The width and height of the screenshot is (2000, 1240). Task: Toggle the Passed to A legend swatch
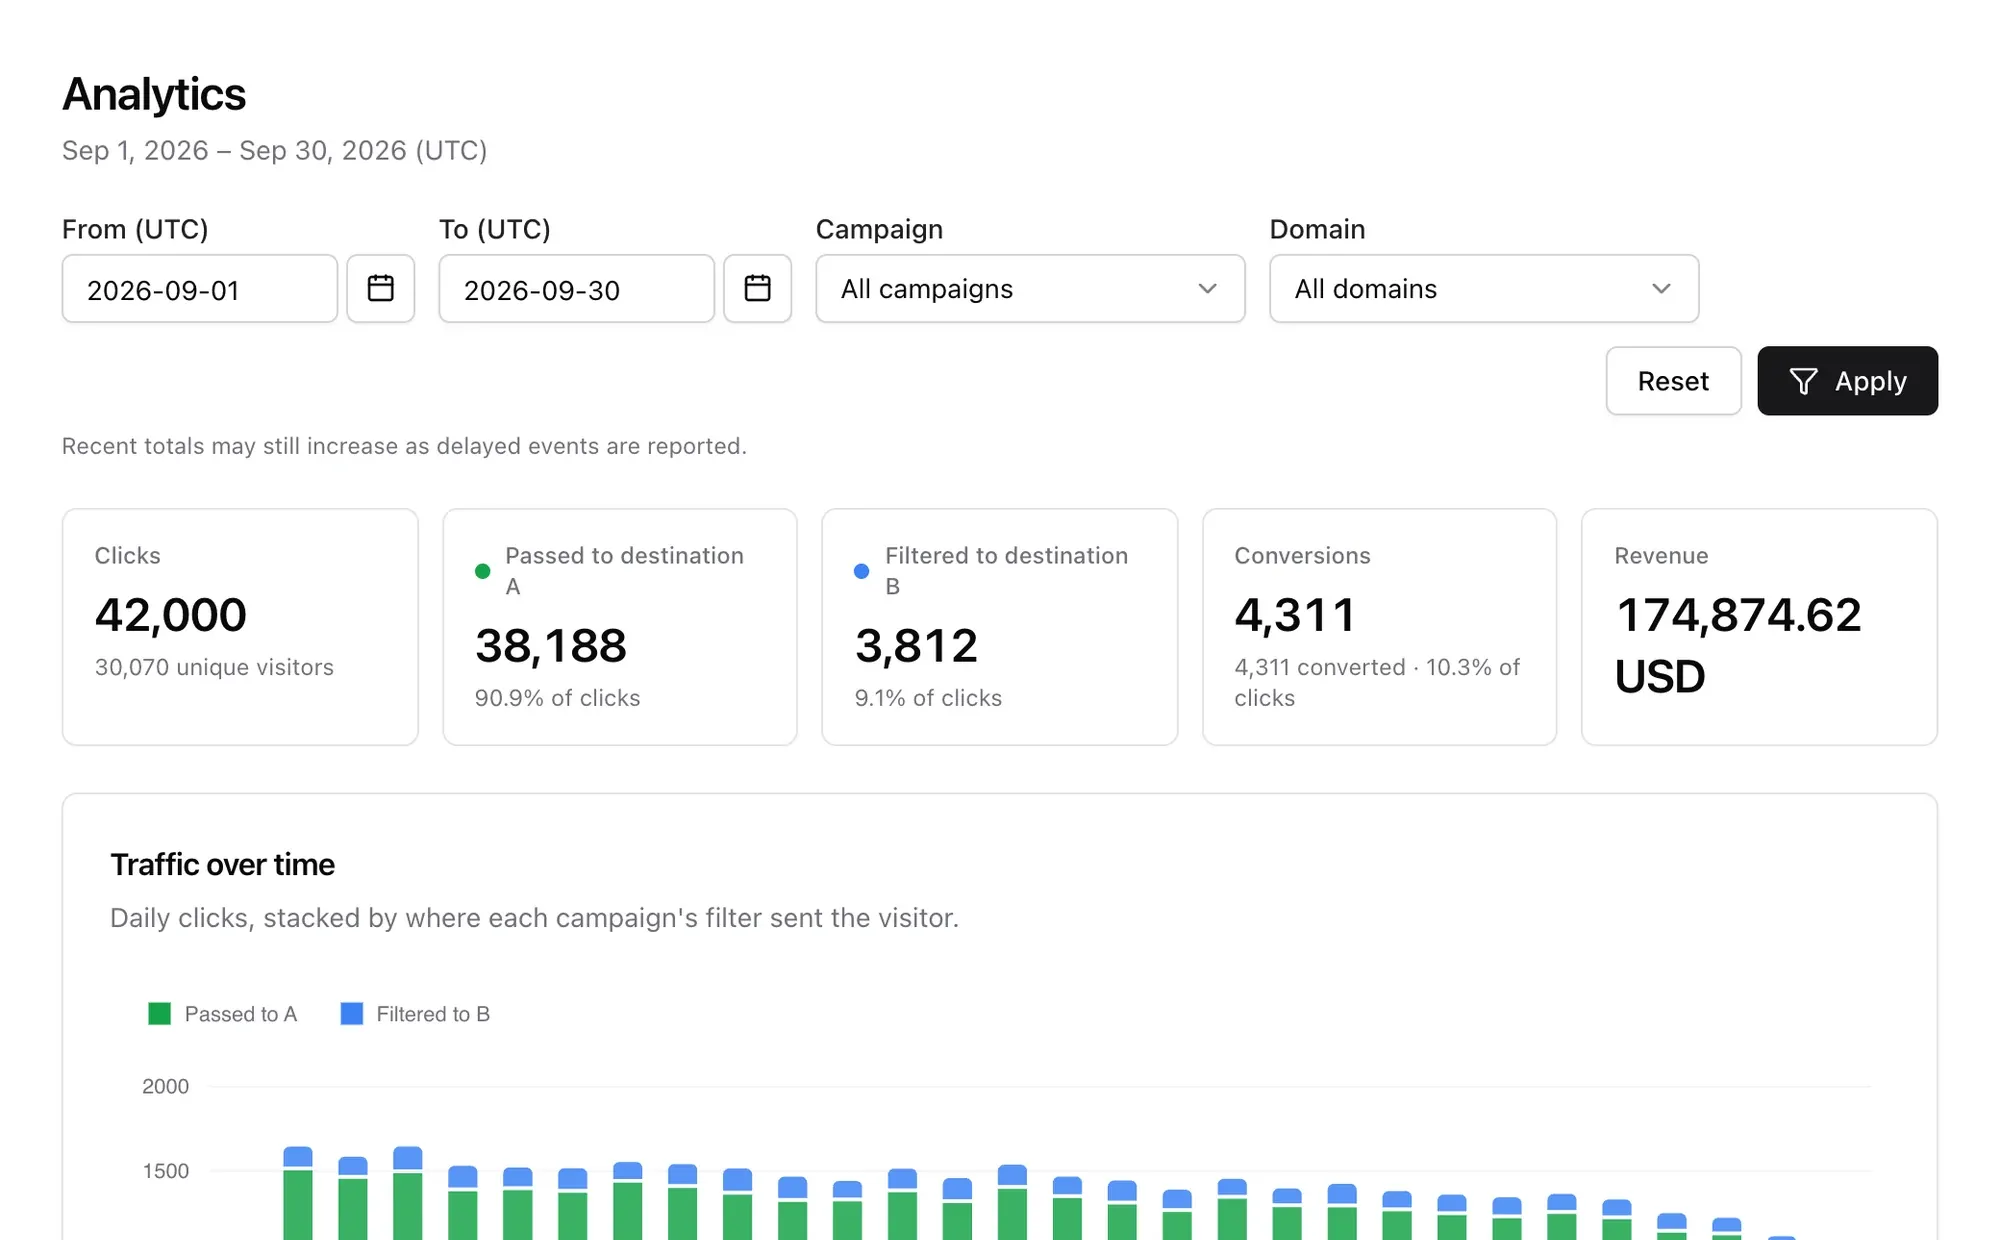click(x=159, y=1014)
